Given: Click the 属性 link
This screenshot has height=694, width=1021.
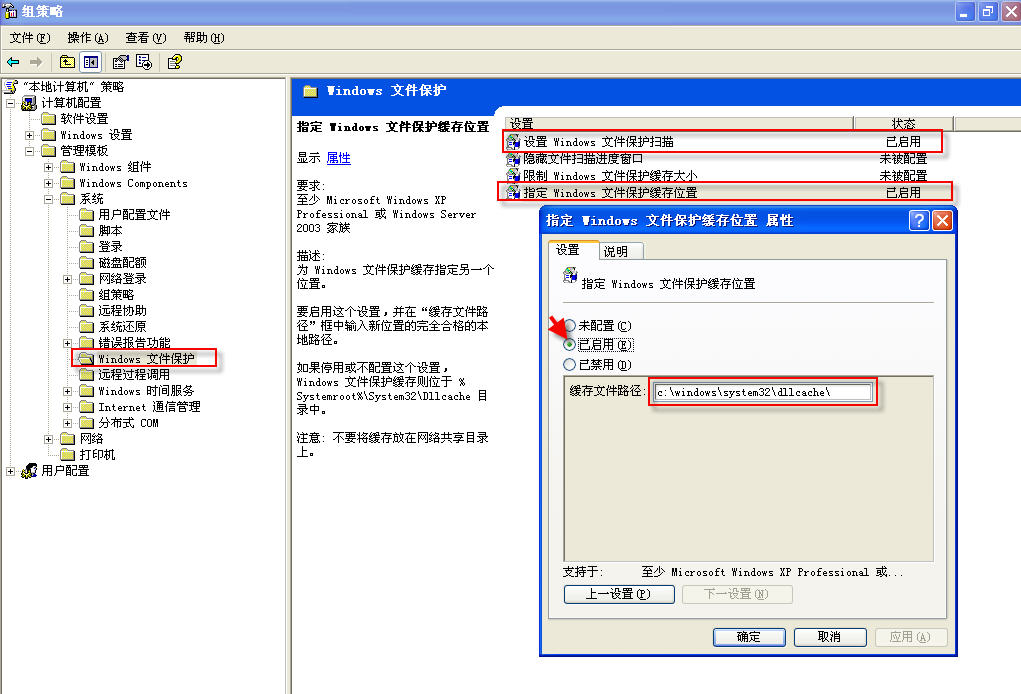Looking at the screenshot, I should (339, 158).
